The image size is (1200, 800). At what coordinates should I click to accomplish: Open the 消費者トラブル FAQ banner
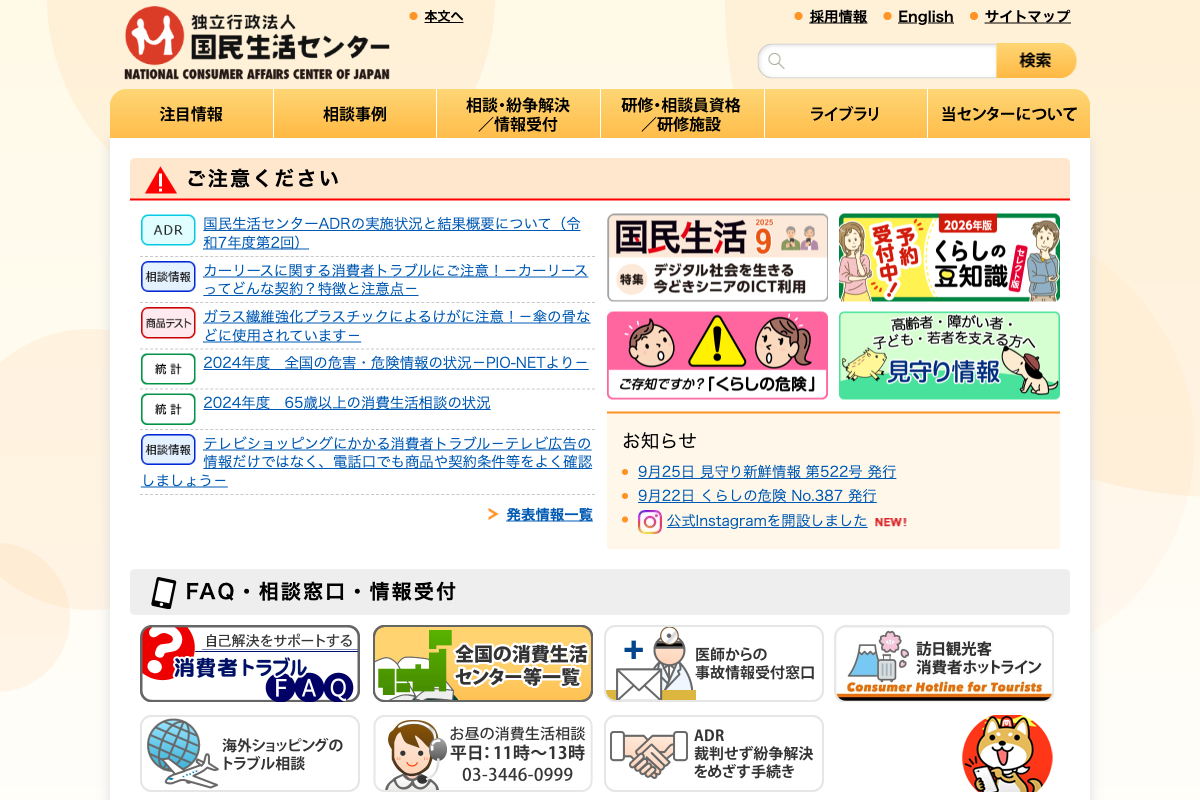tap(250, 664)
